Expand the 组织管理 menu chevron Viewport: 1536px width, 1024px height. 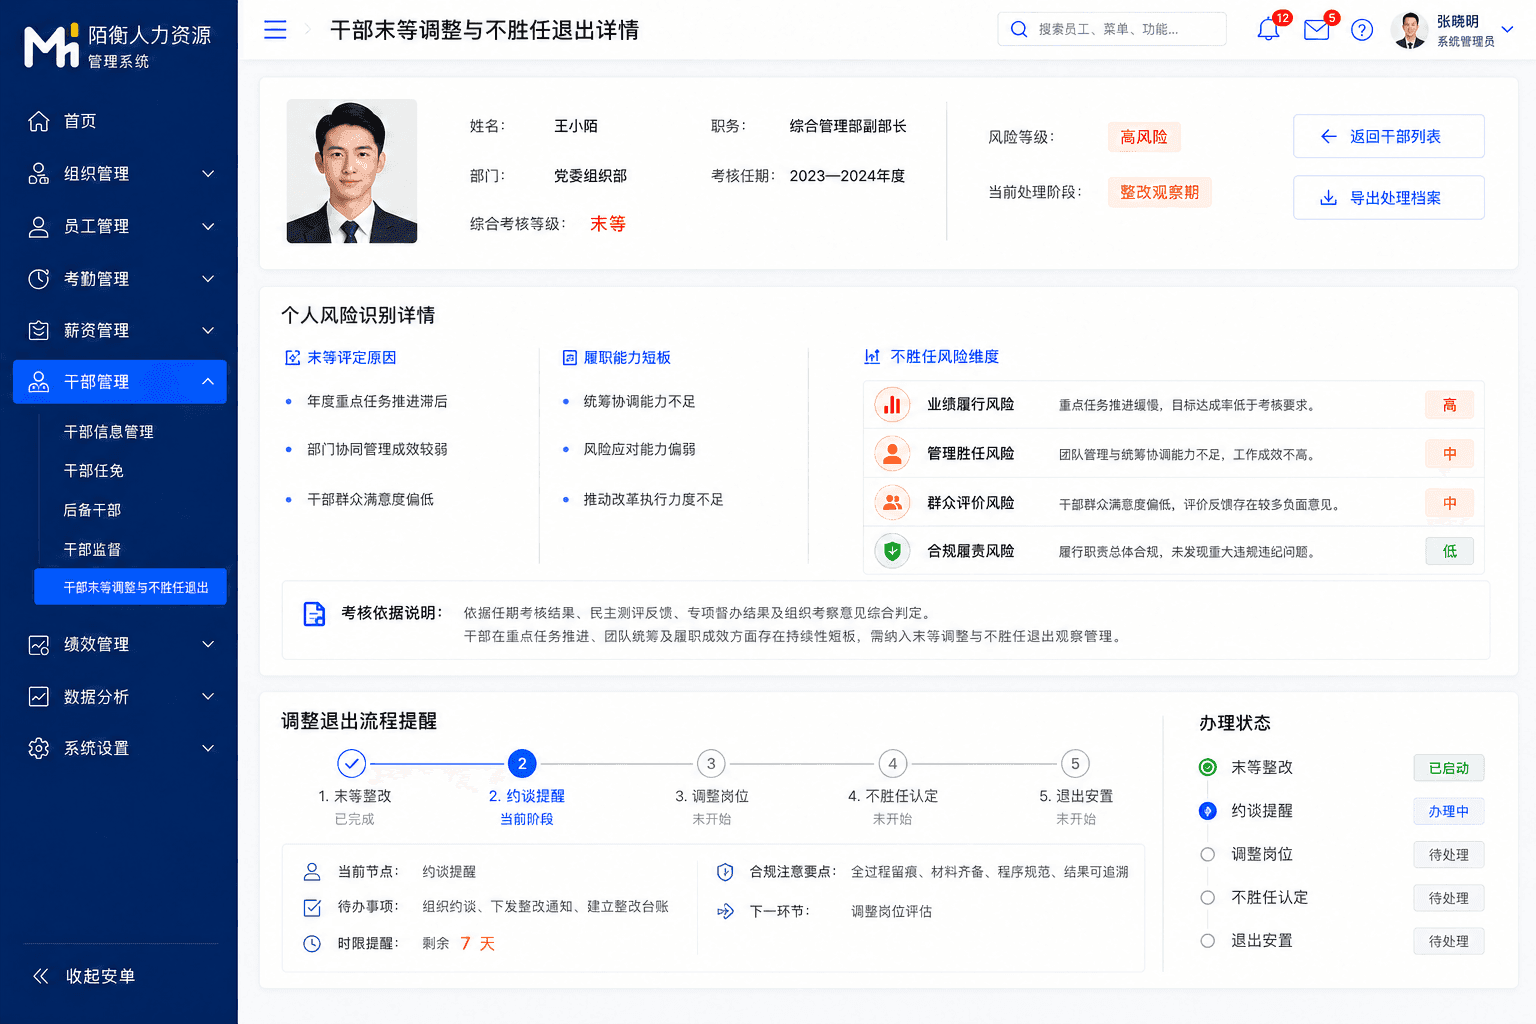(208, 173)
